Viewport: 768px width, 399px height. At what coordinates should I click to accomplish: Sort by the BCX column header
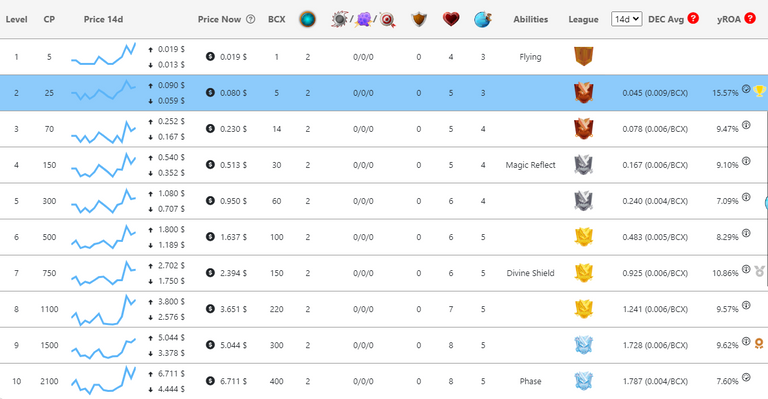[277, 20]
